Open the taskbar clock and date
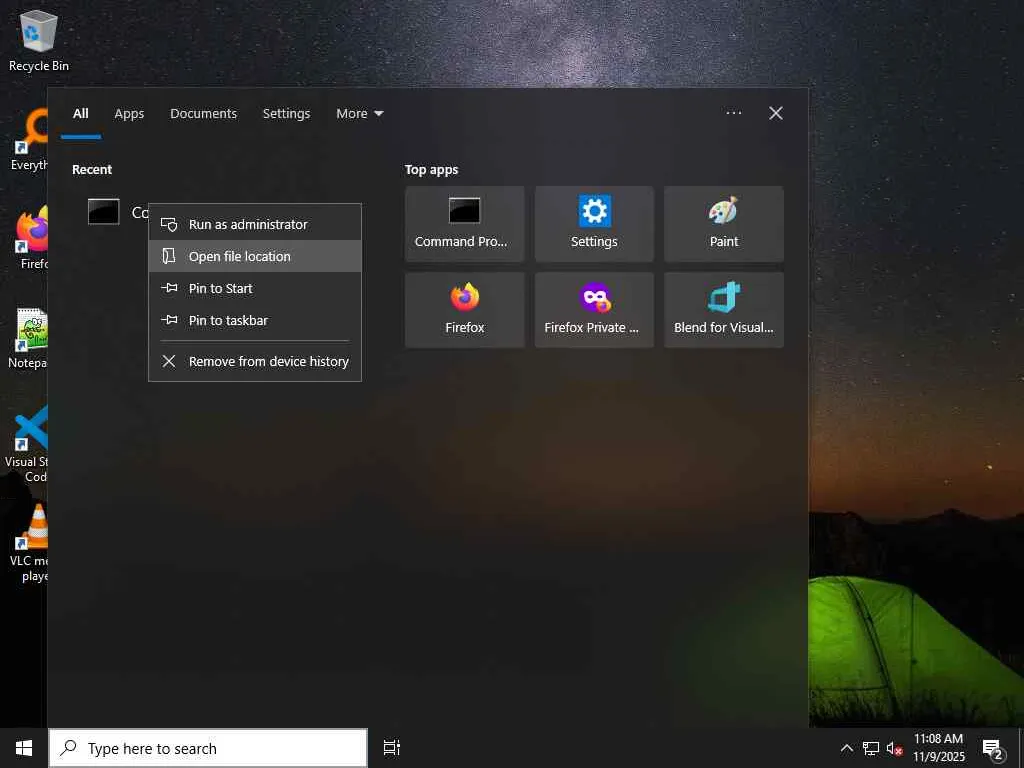Screen dimensions: 1024x768 pos(938,748)
